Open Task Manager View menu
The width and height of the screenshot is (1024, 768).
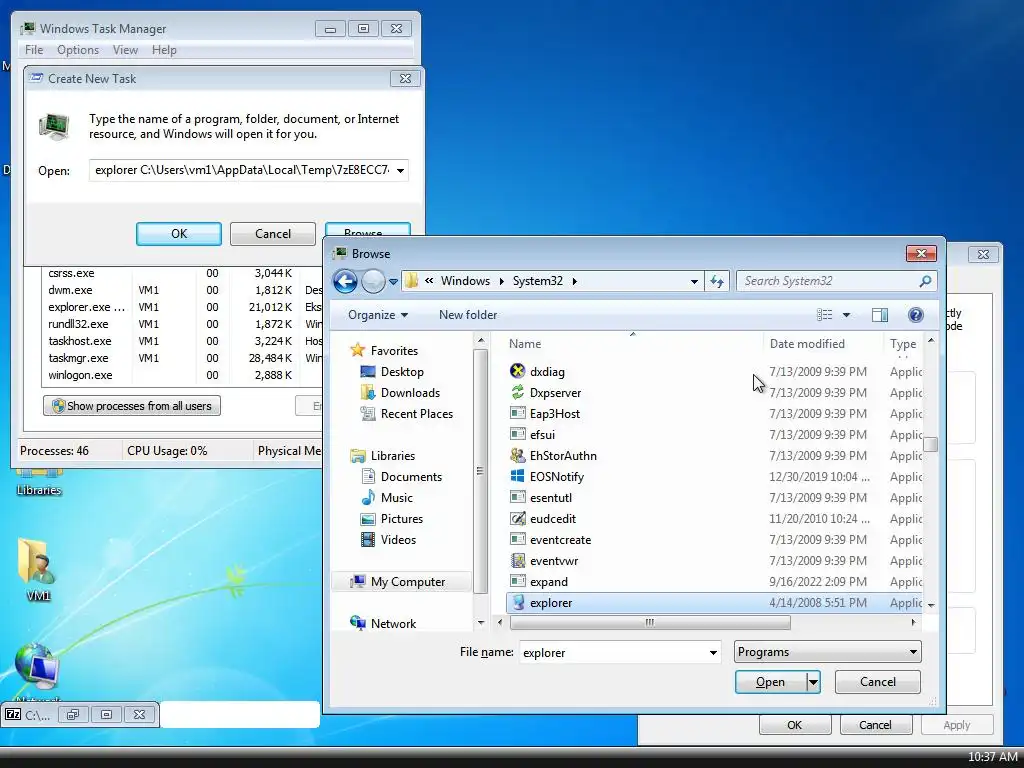coord(125,50)
